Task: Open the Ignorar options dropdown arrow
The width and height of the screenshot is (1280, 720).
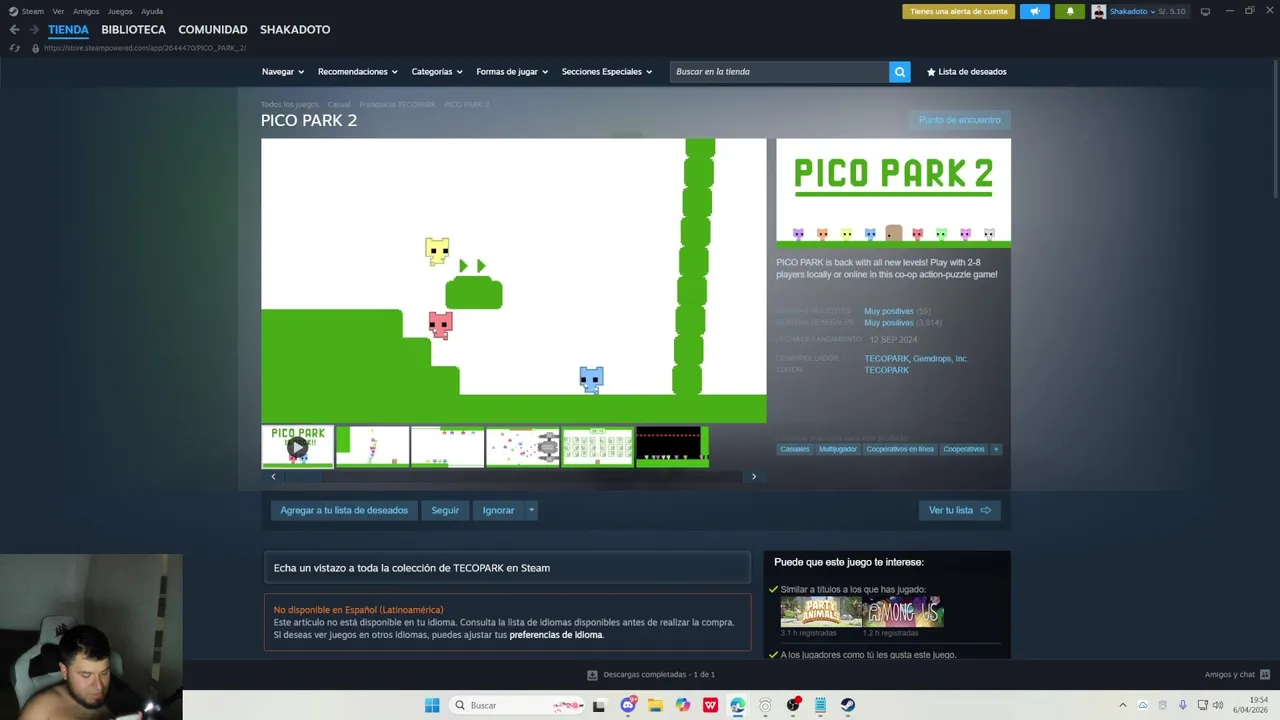Action: pos(532,510)
